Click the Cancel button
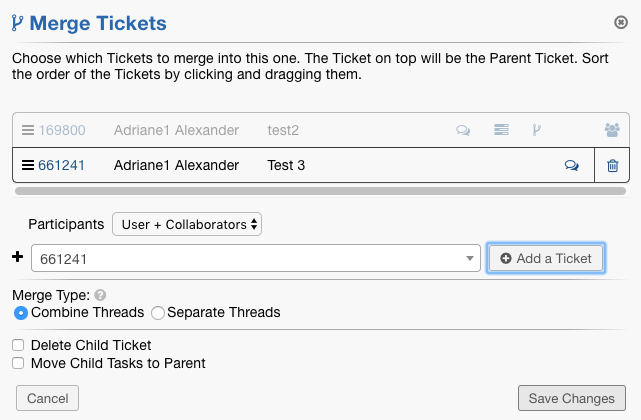Screen dimensions: 641x420 [47, 398]
